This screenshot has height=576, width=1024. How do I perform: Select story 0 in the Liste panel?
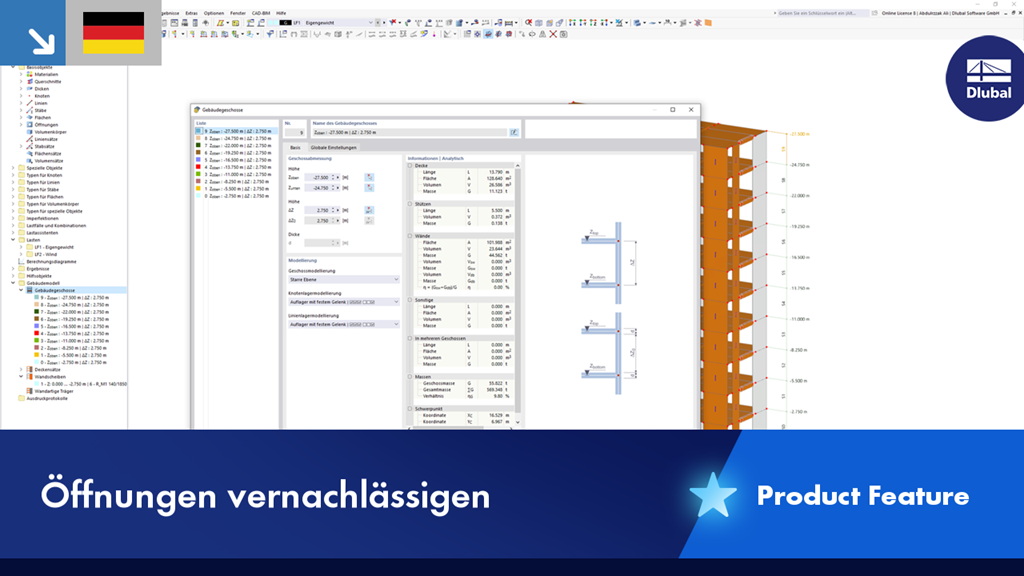[x=236, y=196]
